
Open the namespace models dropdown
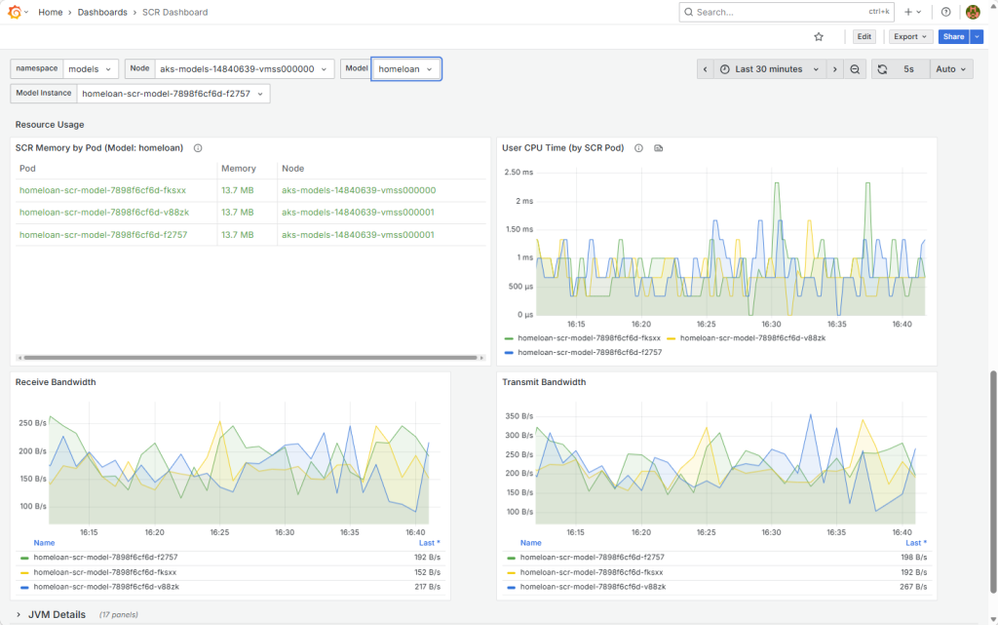click(90, 69)
